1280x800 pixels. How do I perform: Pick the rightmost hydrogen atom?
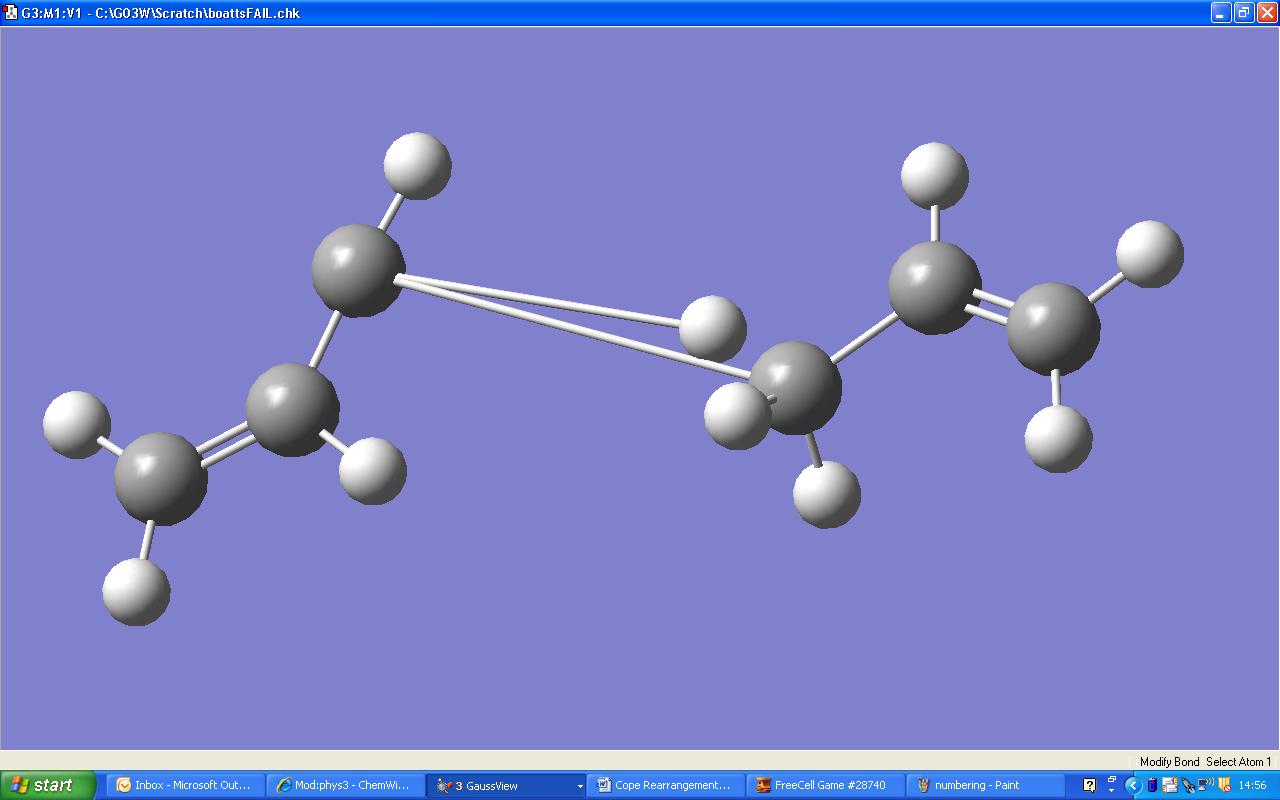coord(1150,254)
